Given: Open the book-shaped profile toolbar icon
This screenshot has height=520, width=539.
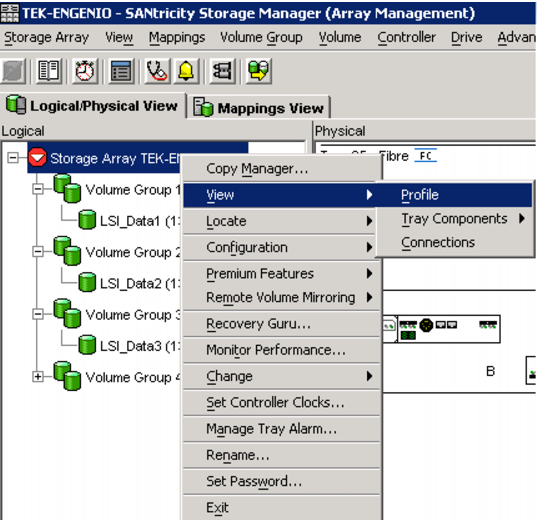Looking at the screenshot, I should (49, 71).
